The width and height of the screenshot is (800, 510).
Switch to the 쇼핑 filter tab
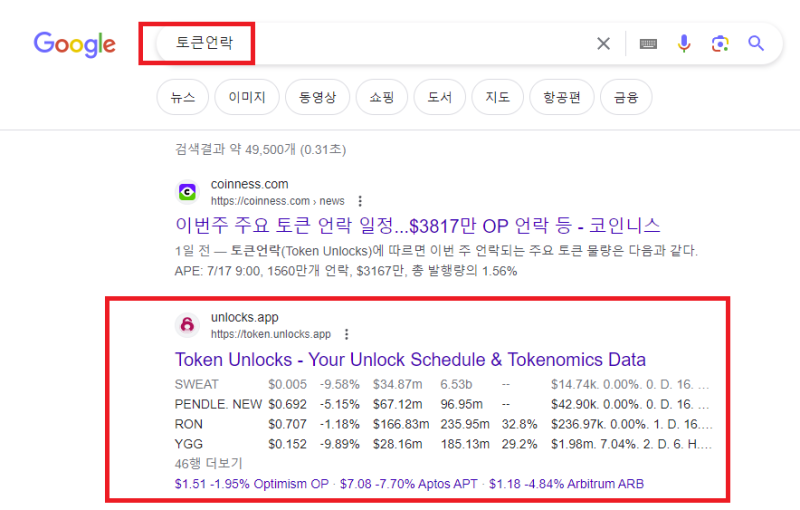pyautogui.click(x=382, y=97)
